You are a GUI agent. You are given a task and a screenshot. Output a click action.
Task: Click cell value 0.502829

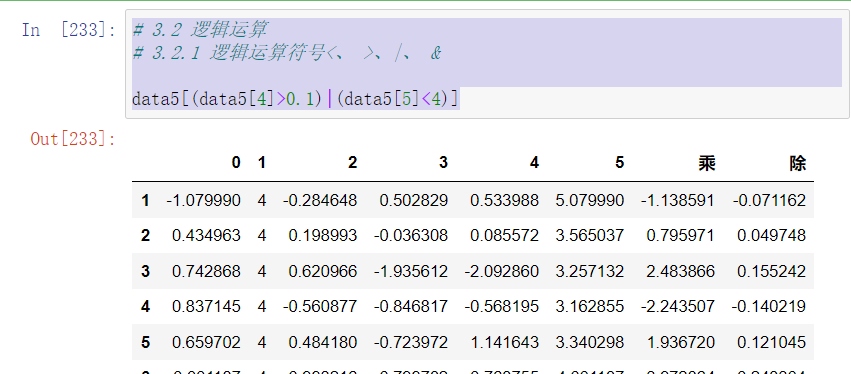click(x=414, y=201)
